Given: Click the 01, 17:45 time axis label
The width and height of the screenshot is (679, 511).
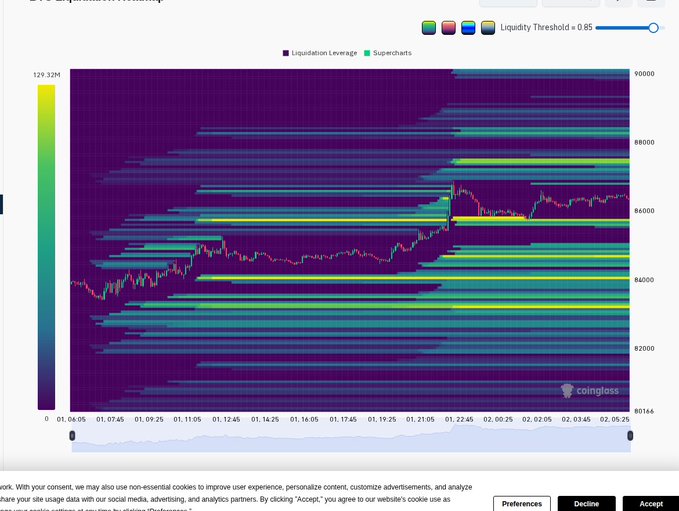Looking at the screenshot, I should pos(343,419).
